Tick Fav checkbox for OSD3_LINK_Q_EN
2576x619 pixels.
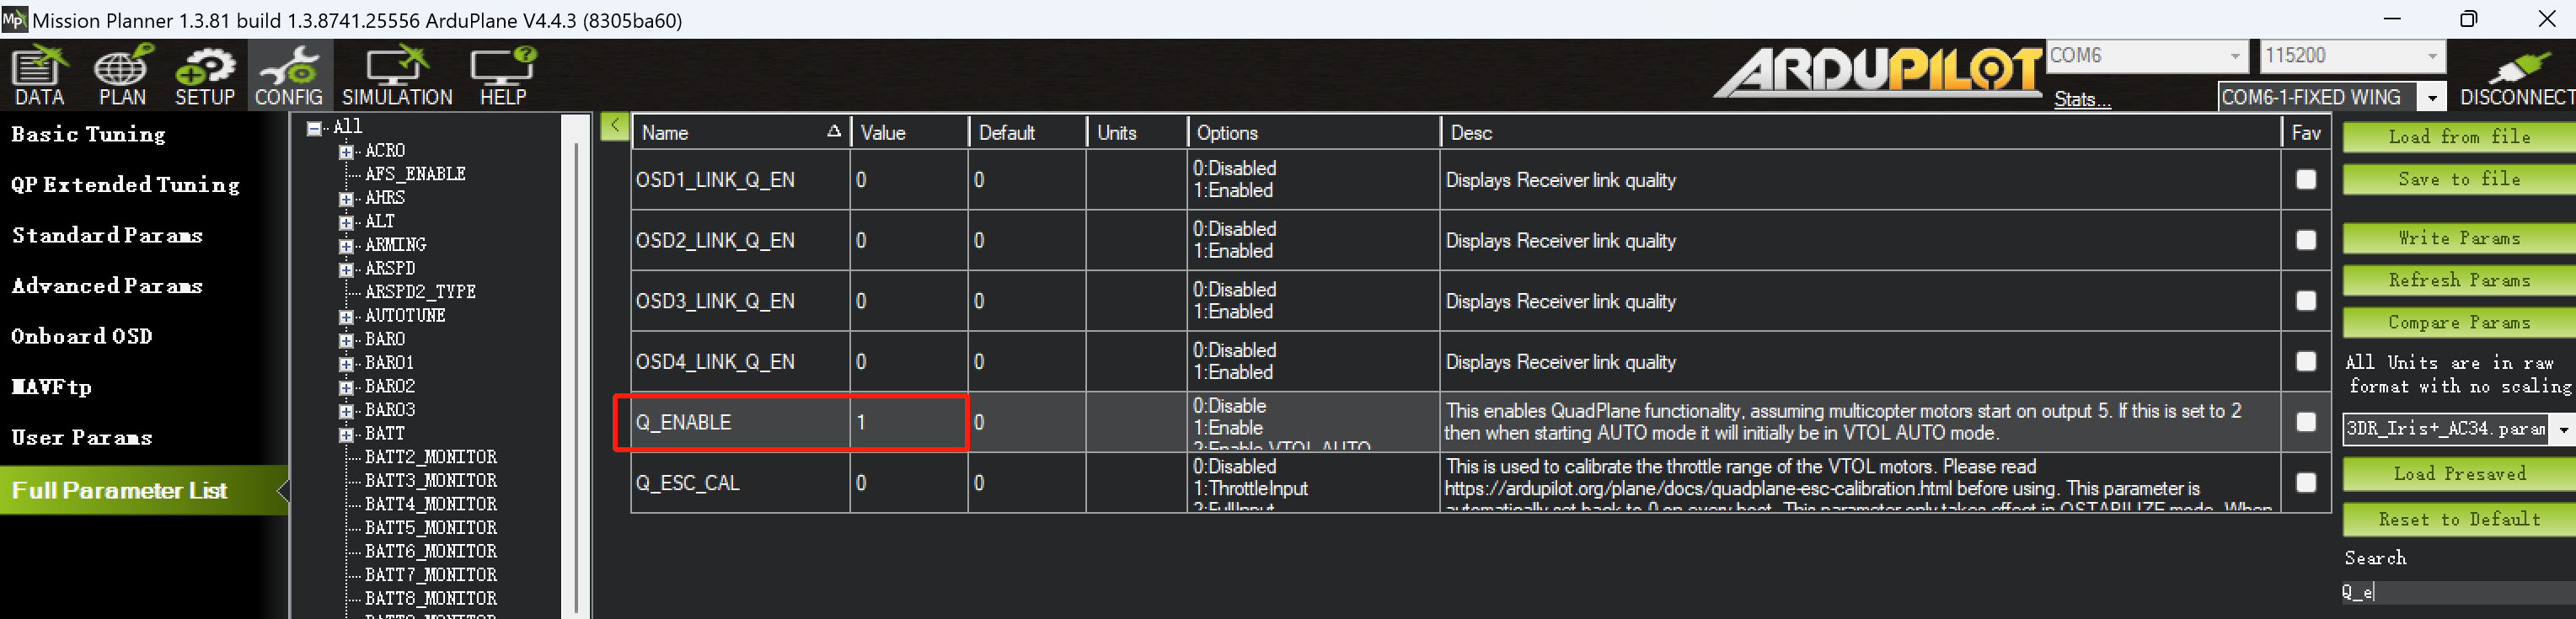pos(2305,301)
